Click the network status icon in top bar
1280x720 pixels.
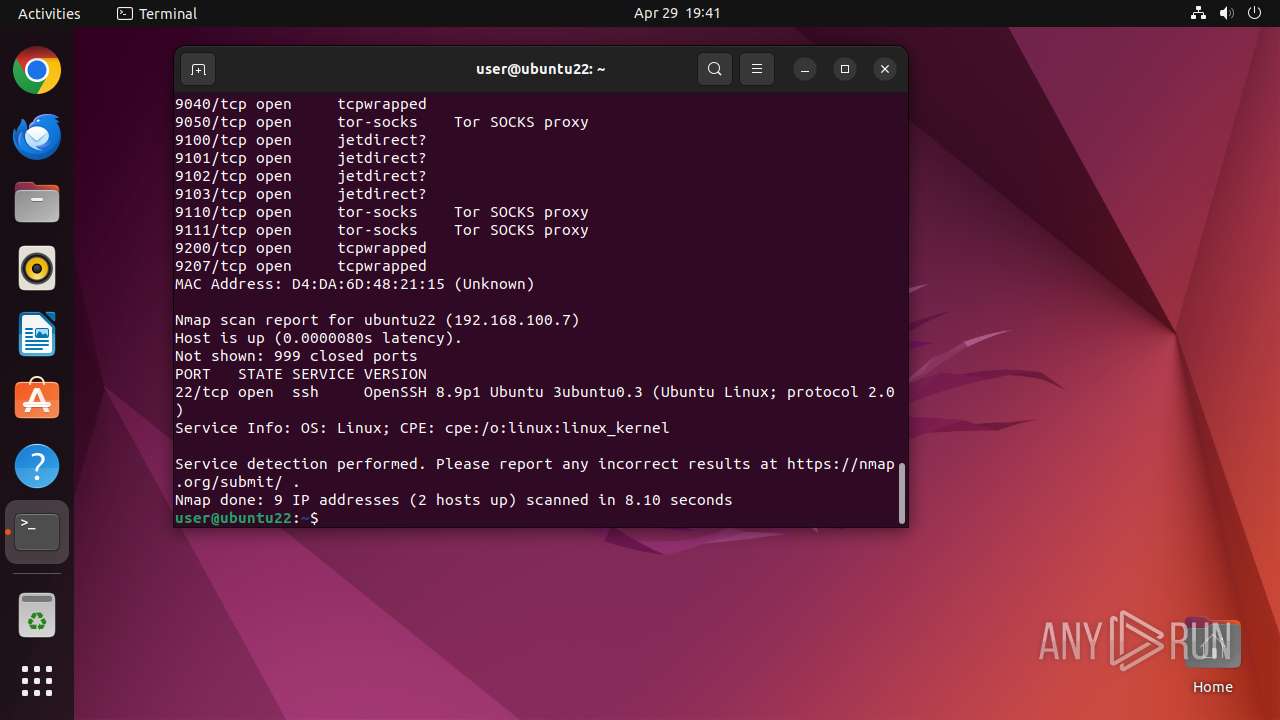coord(1198,13)
